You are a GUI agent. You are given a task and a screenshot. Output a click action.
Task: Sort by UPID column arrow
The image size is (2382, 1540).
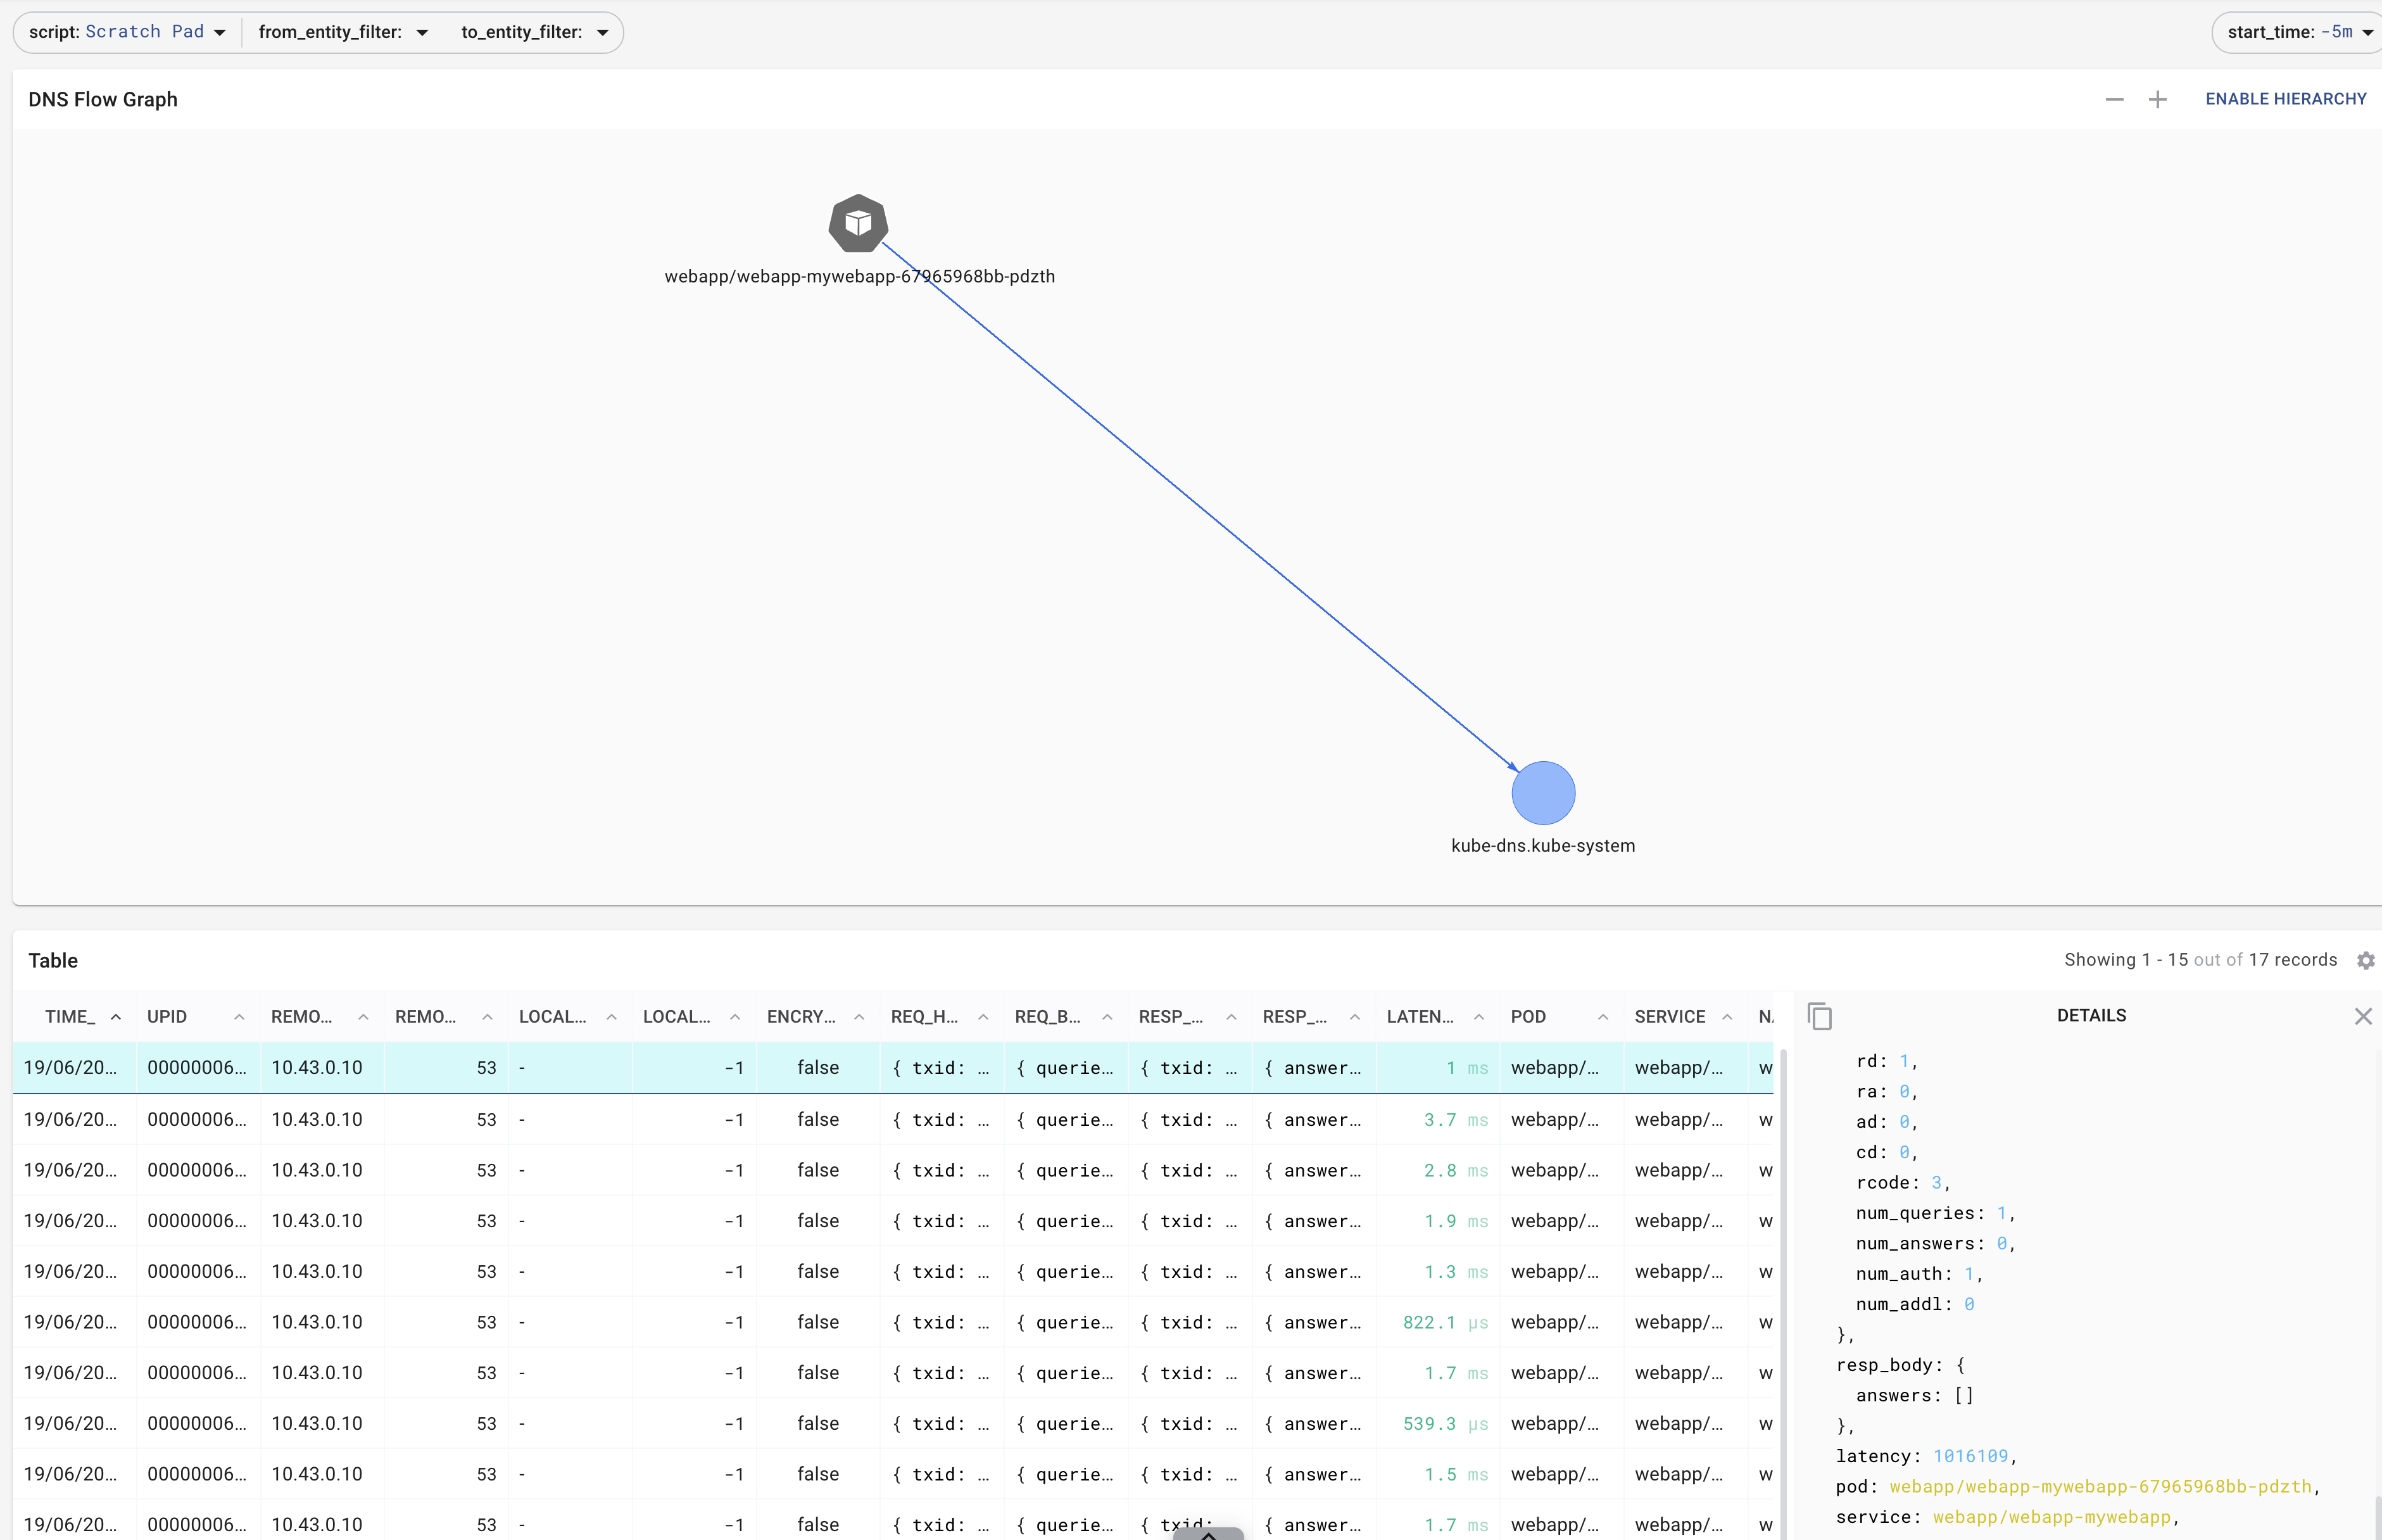(x=239, y=1017)
